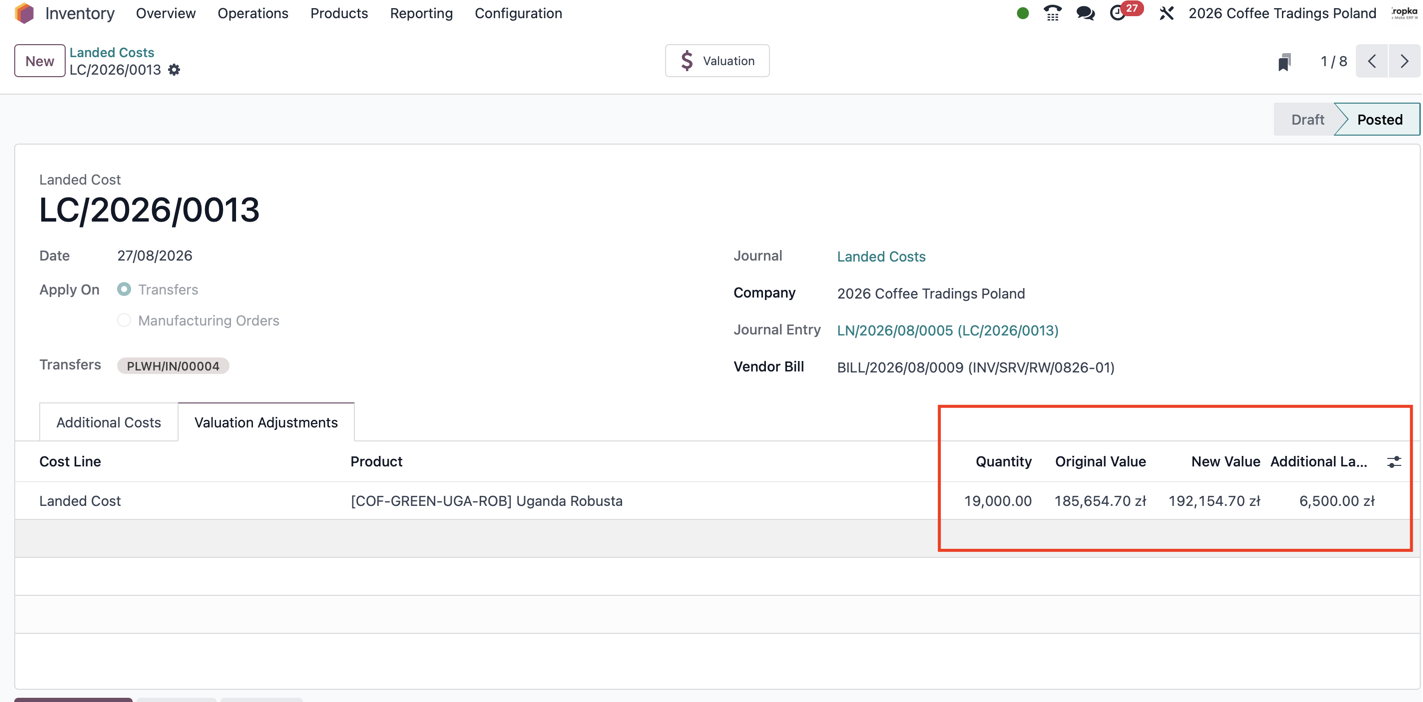1423x702 pixels.
Task: Click the LC/2026/0013 form title
Action: tap(149, 210)
